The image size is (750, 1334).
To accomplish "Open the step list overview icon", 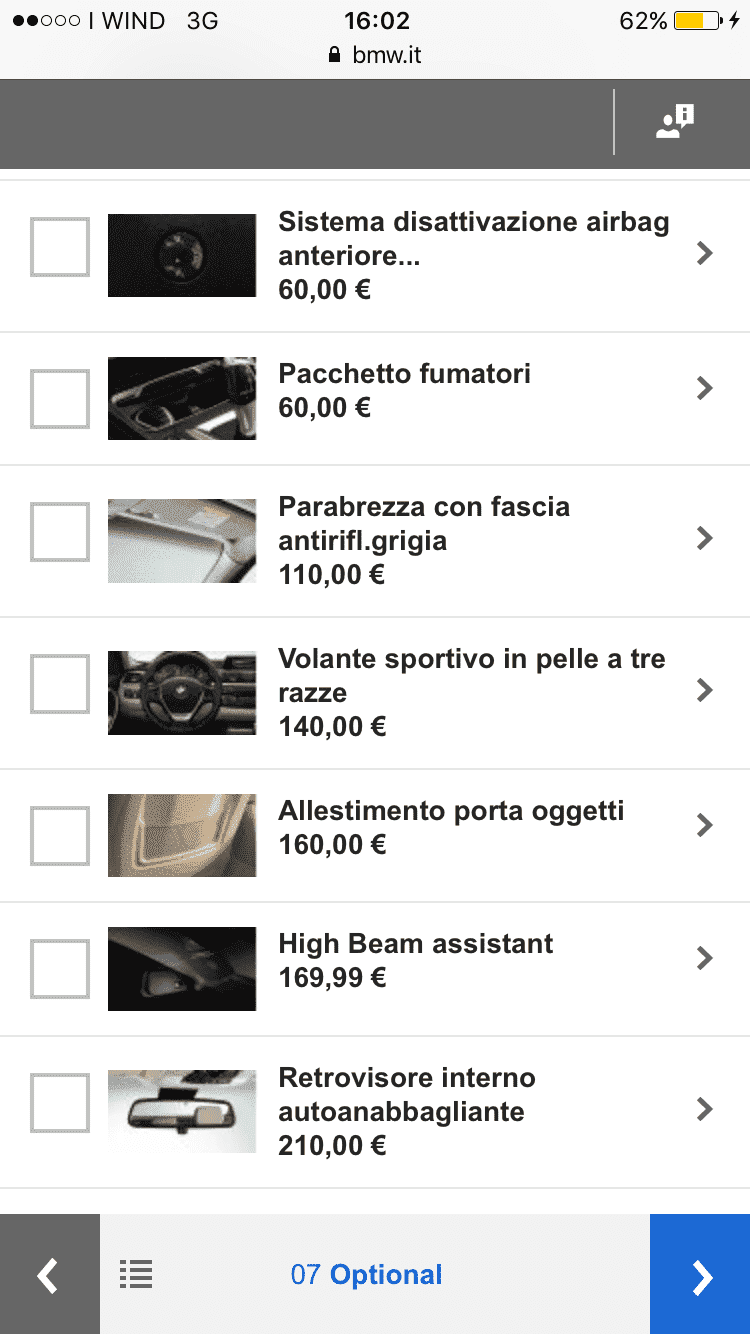I will click(x=136, y=1274).
